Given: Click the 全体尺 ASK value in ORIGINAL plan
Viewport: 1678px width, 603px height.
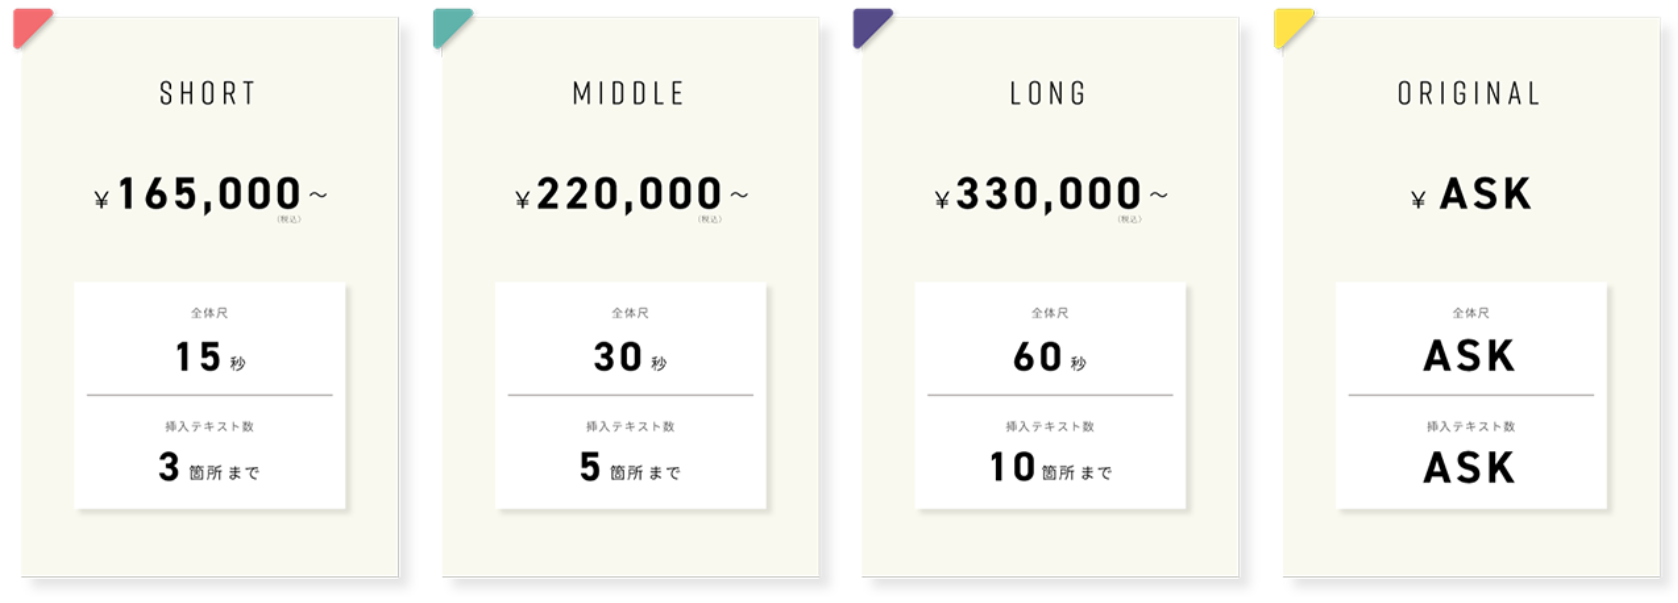Looking at the screenshot, I should coord(1470,357).
